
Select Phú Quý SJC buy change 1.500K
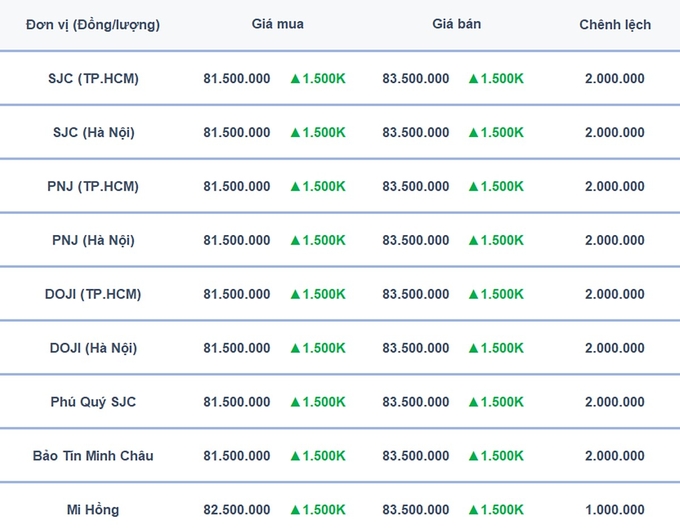pos(318,402)
